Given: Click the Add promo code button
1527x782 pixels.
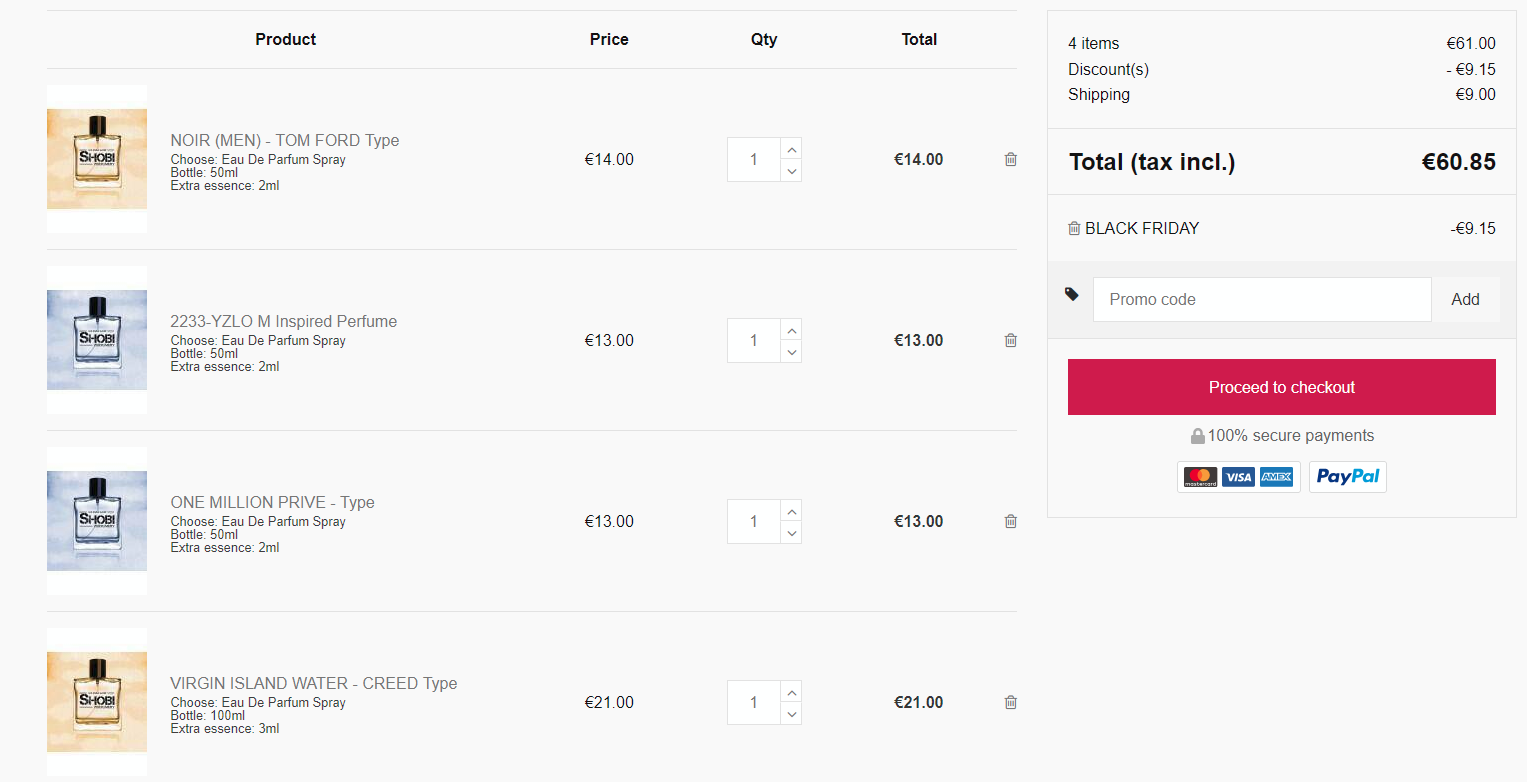Looking at the screenshot, I should click(1465, 299).
